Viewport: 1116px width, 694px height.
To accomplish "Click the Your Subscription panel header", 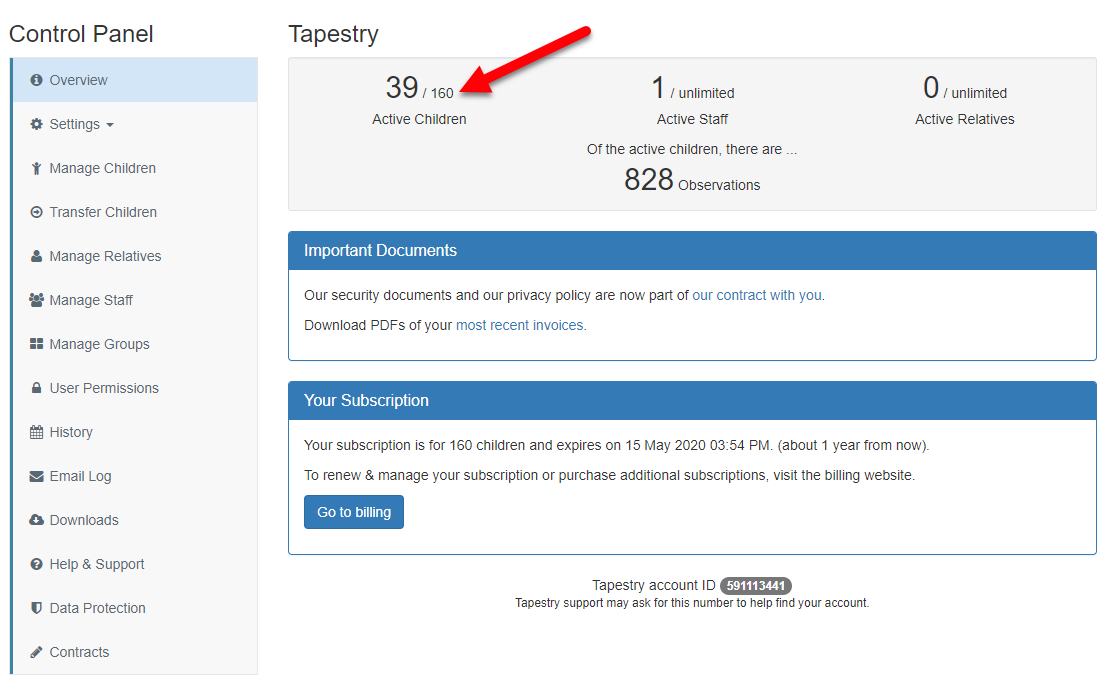I will (x=692, y=401).
